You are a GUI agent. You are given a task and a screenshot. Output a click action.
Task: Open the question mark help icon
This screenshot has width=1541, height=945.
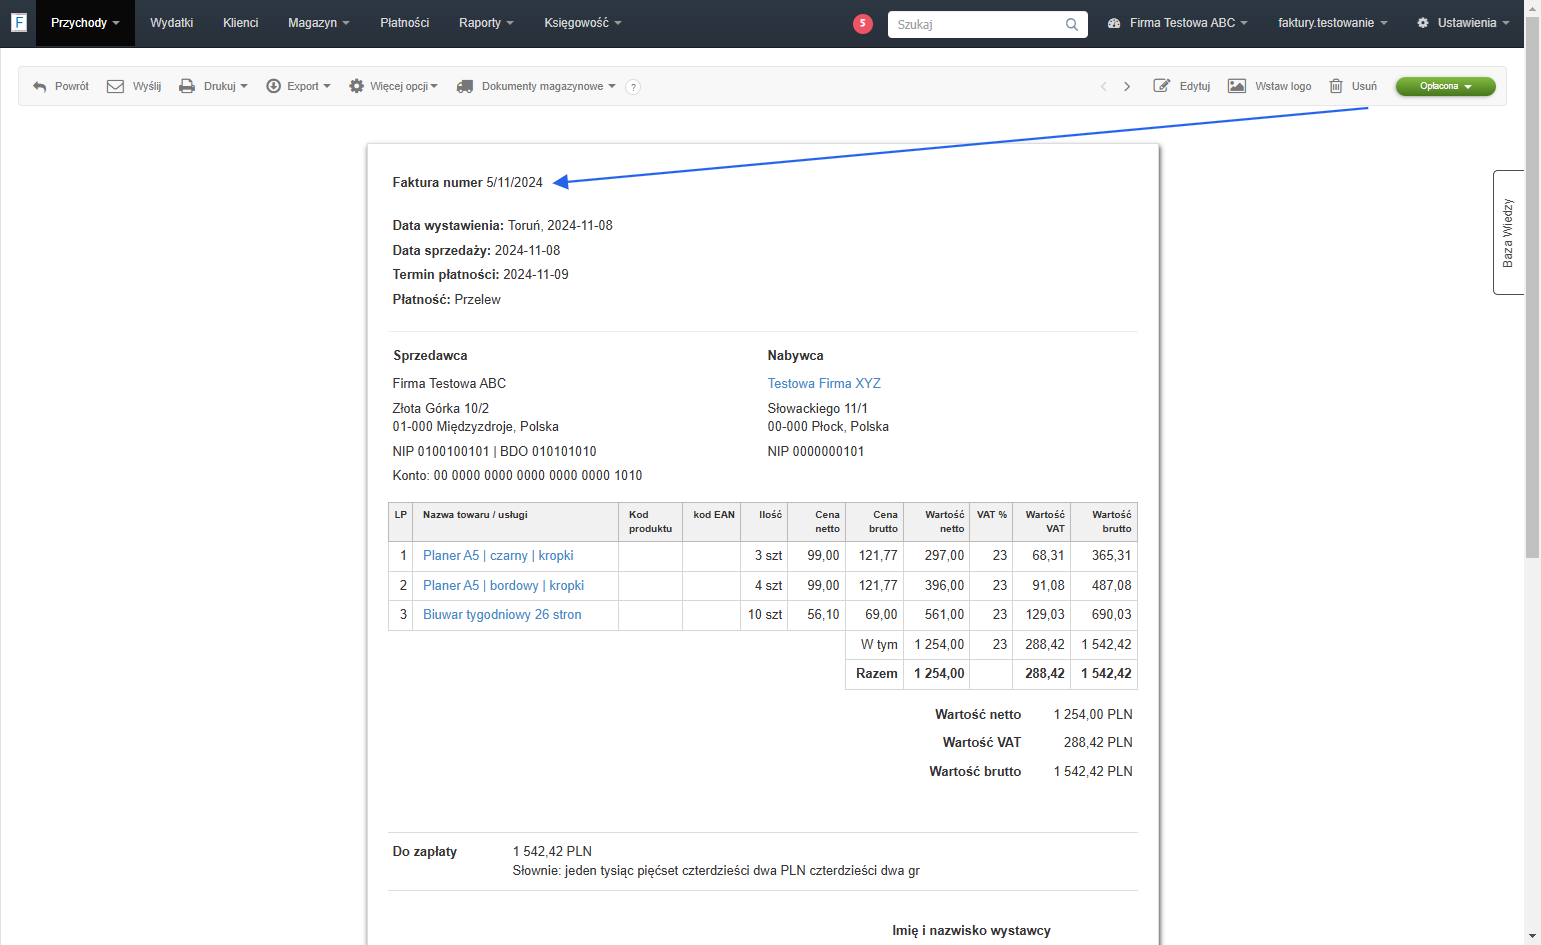[633, 87]
